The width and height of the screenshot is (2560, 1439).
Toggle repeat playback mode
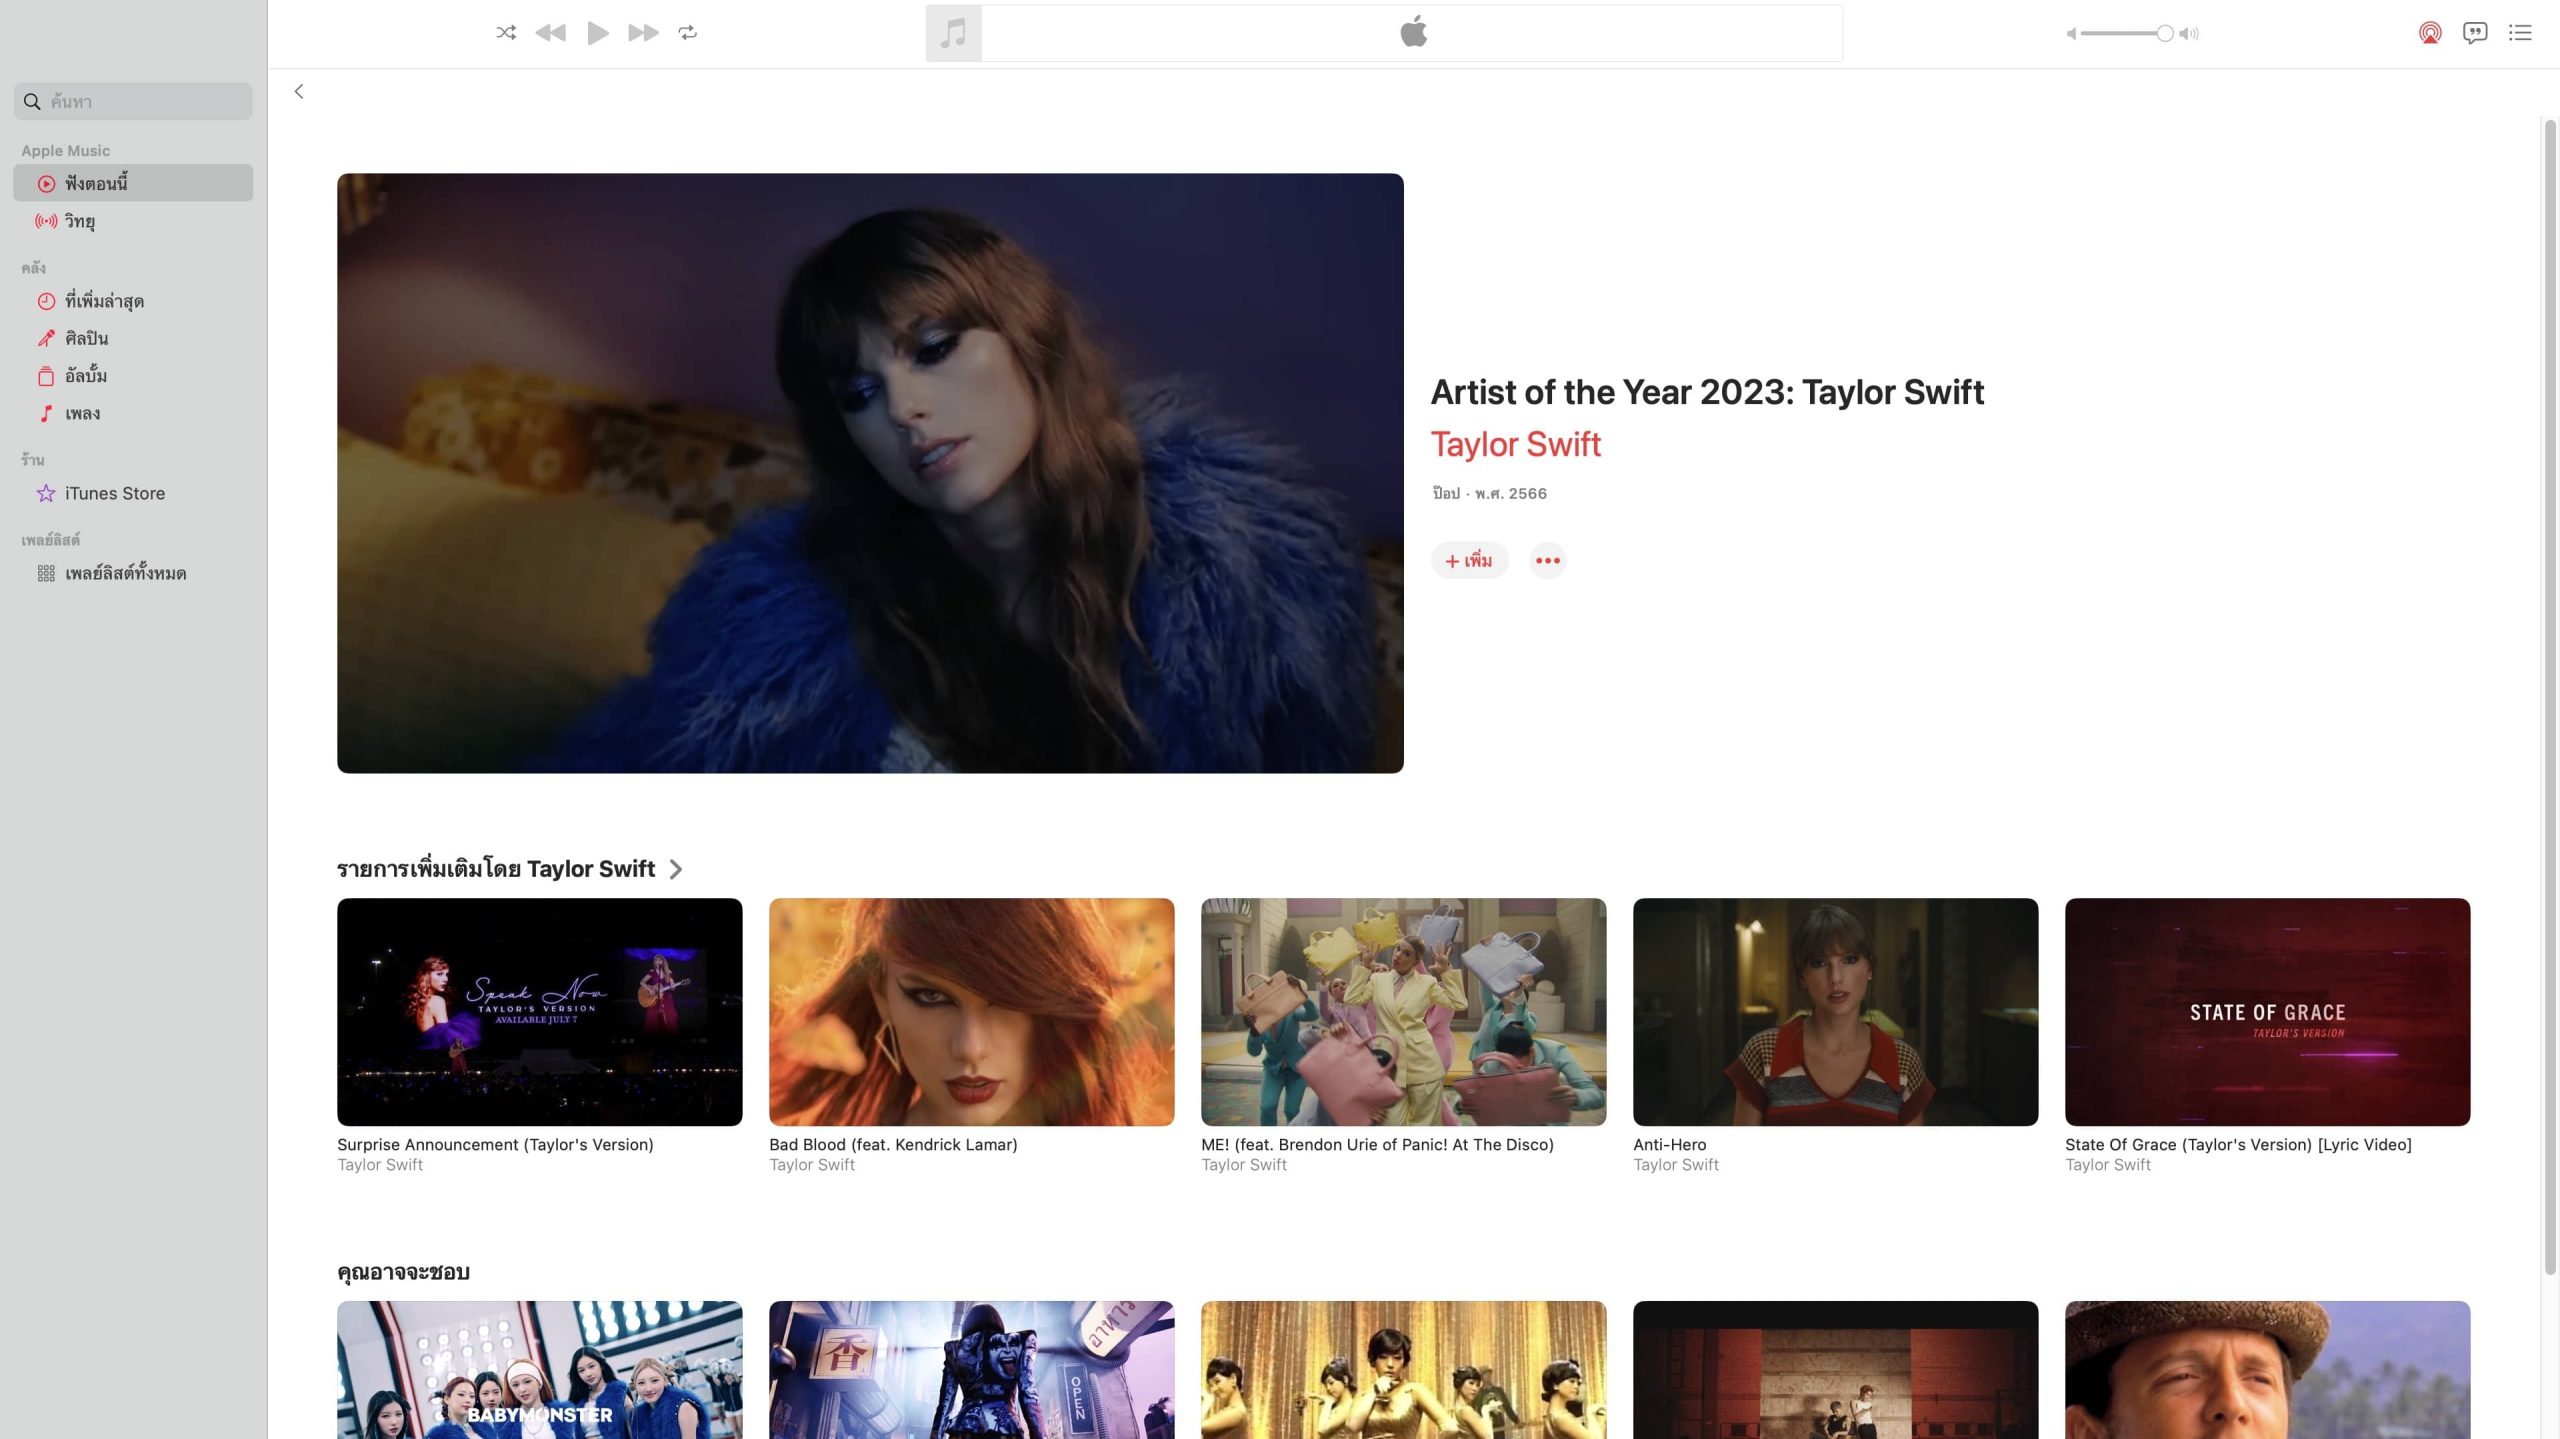[688, 33]
